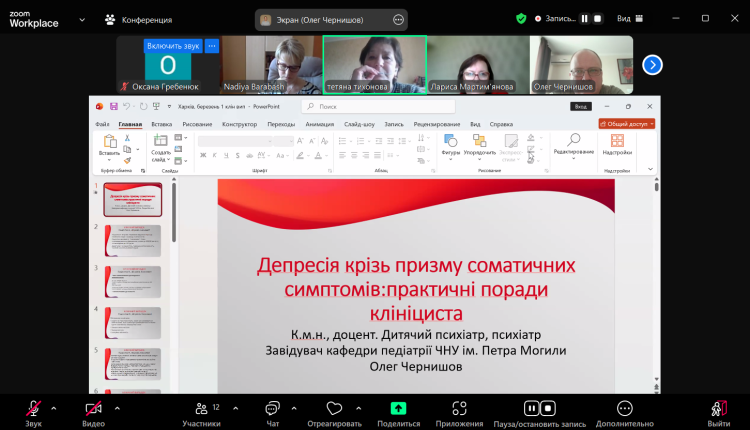Turn on camera with the Видео button
The height and width of the screenshot is (430, 750).
[x=93, y=409]
